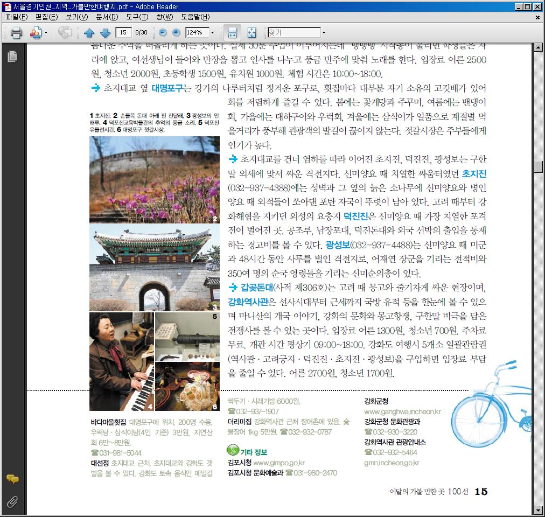Open the Pages panel in the sidebar
545x517 pixels.
click(x=12, y=56)
